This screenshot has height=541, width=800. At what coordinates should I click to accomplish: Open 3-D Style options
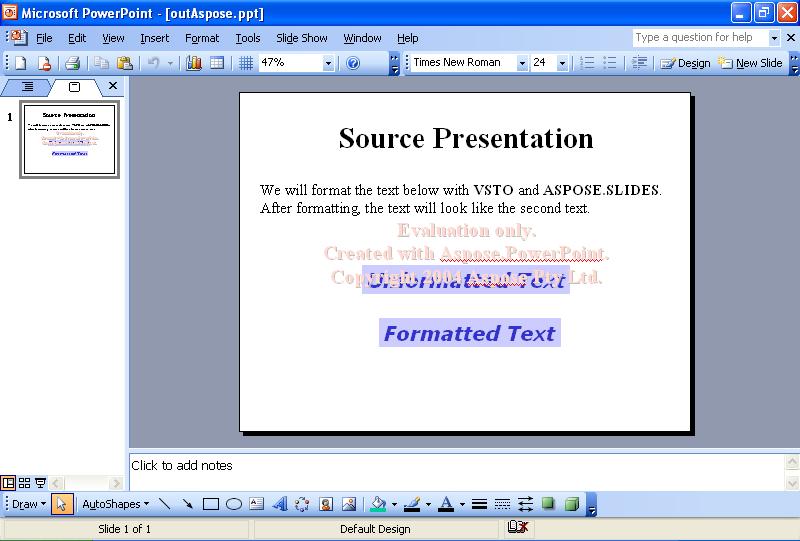point(572,504)
